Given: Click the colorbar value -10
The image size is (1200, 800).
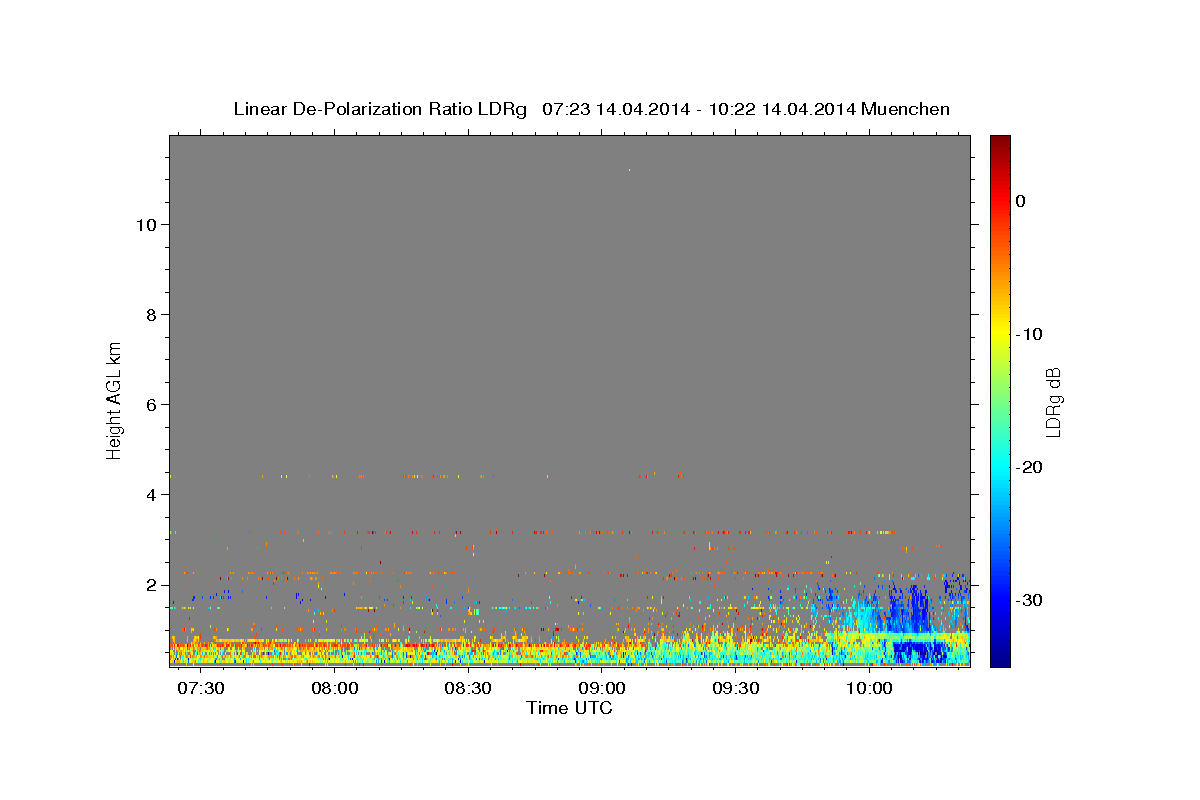Looking at the screenshot, I should pyautogui.click(x=1030, y=334).
